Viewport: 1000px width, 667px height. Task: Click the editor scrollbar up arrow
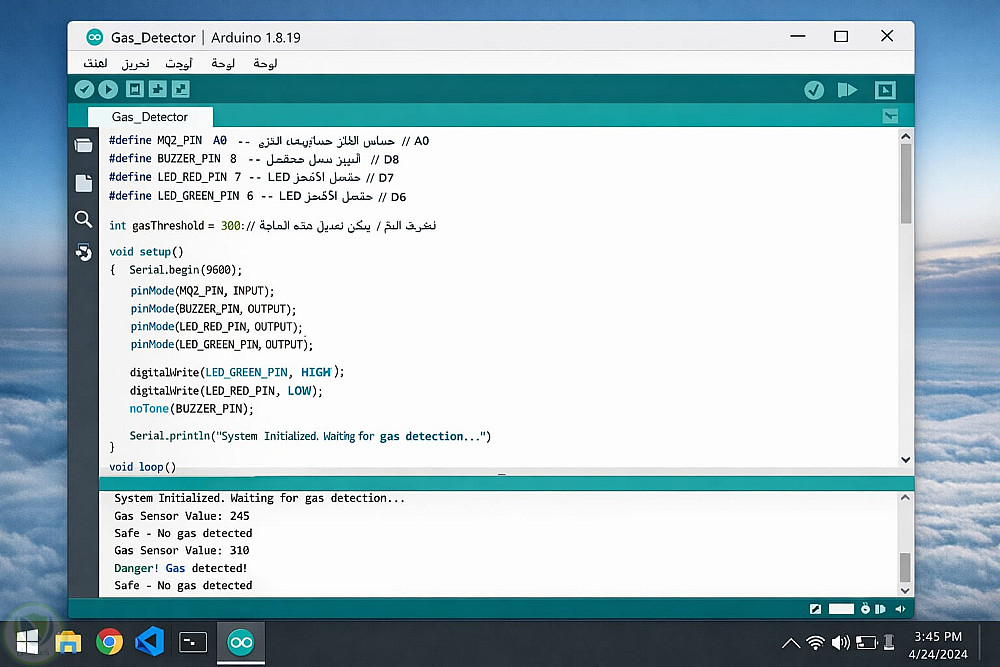906,136
